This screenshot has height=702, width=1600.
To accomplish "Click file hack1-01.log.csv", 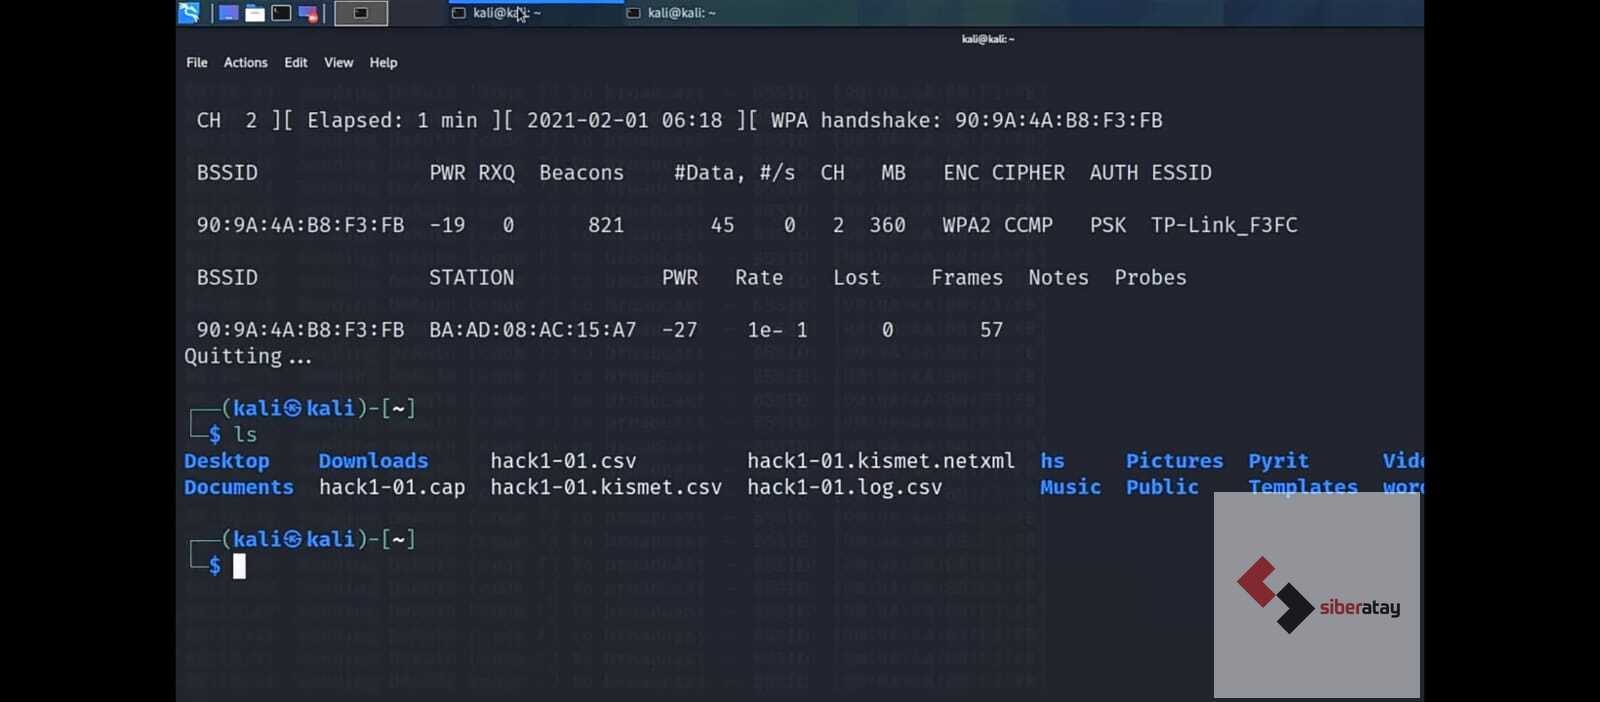I will 845,487.
